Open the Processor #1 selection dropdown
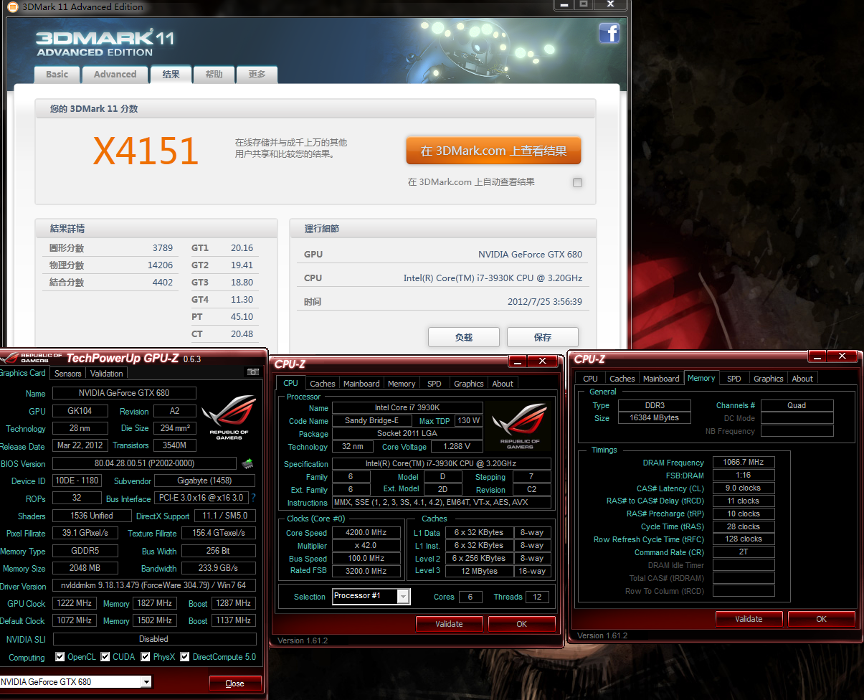 403,596
